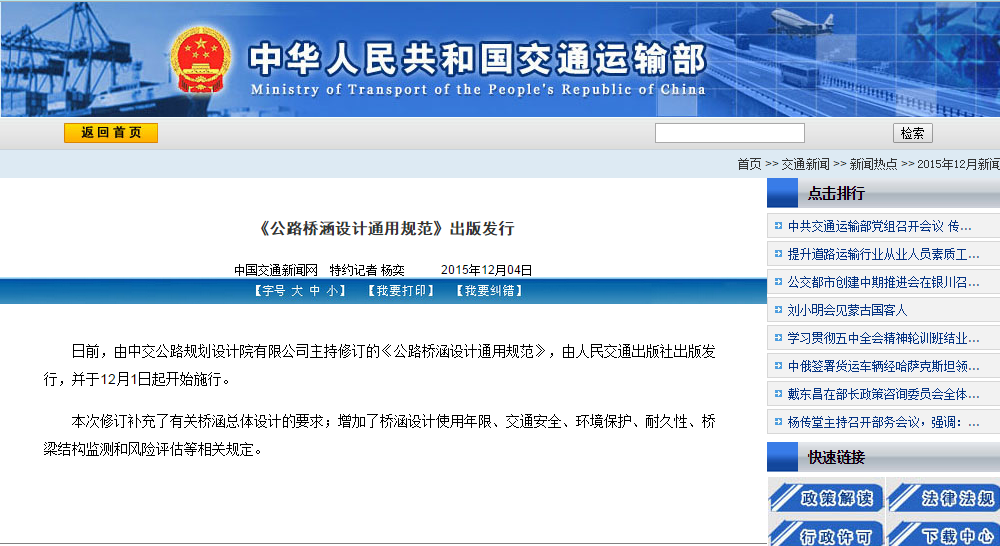The width and height of the screenshot is (1000, 546).
Task: Click bullet icon beside 学习贯彻五中全会 item
Action: 778,337
